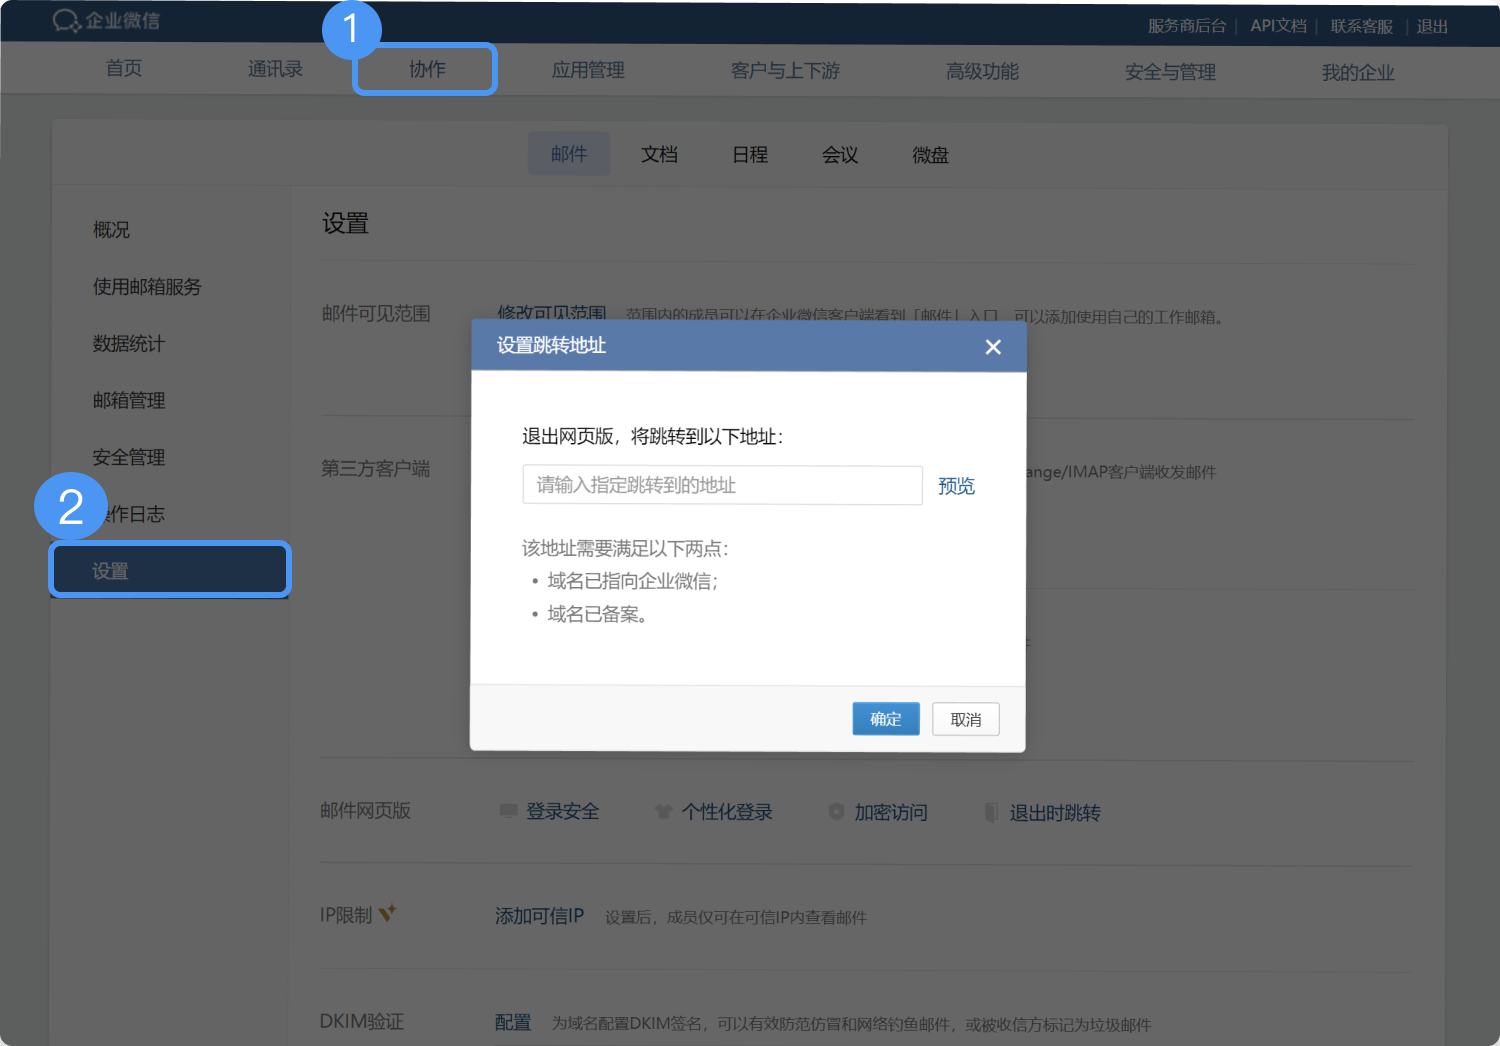Confirm with the 确定 button
Image resolution: width=1500 pixels, height=1046 pixels.
click(886, 719)
